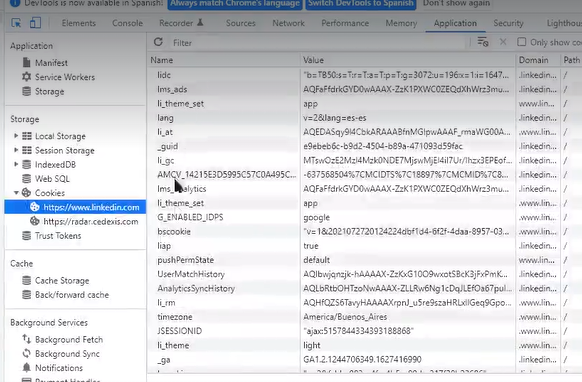Viewport: 582px width, 382px height.
Task: Sort by the Name column header
Action: click(x=224, y=60)
